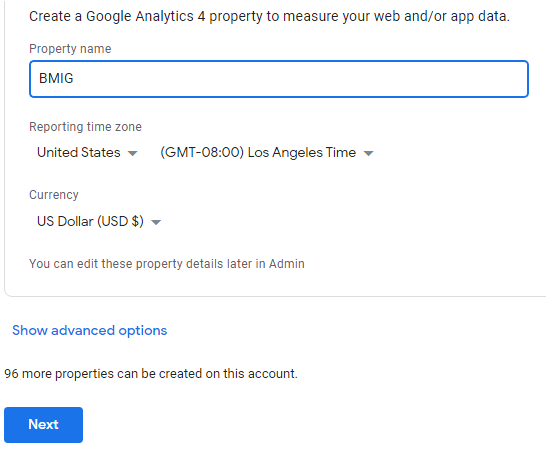Click the Next button

pyautogui.click(x=44, y=425)
